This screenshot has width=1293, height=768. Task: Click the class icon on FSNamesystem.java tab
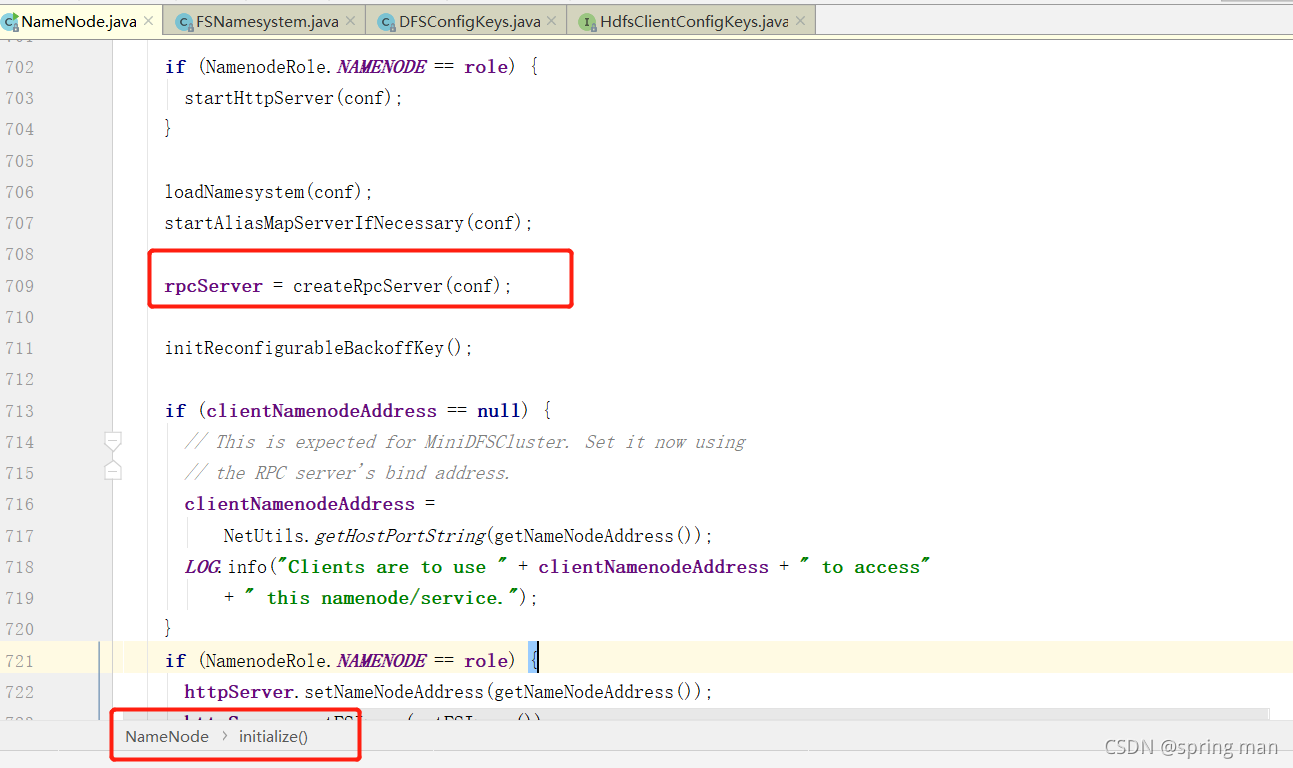[184, 21]
